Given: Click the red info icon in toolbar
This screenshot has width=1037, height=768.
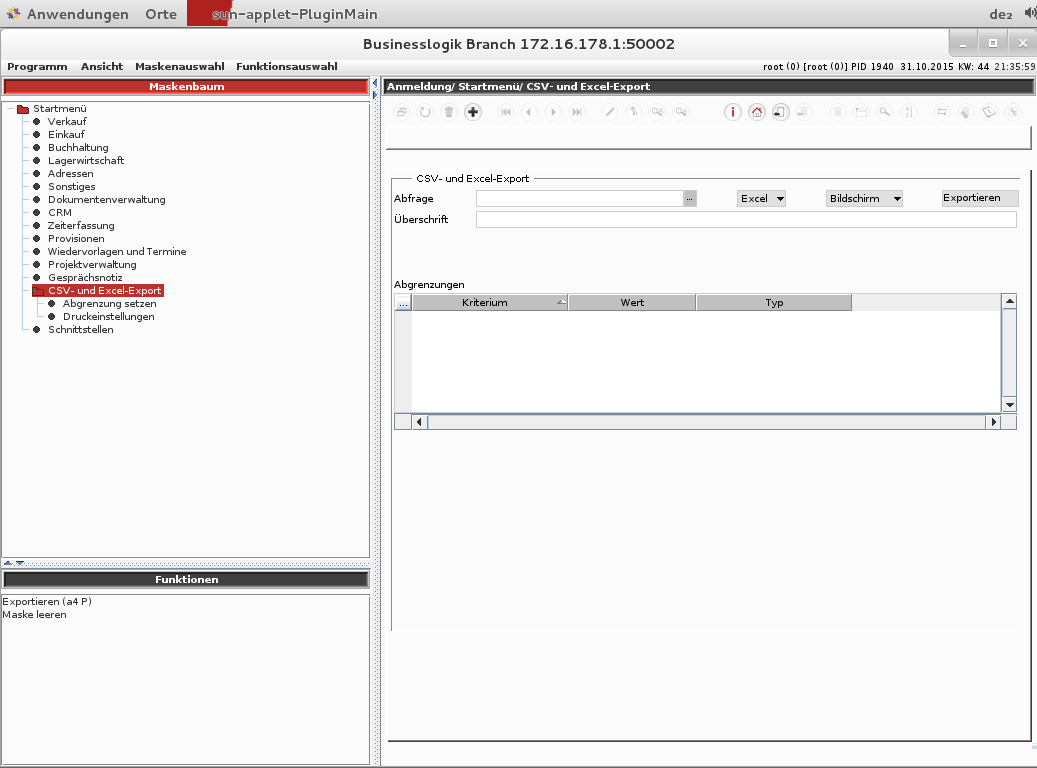Looking at the screenshot, I should tap(733, 112).
